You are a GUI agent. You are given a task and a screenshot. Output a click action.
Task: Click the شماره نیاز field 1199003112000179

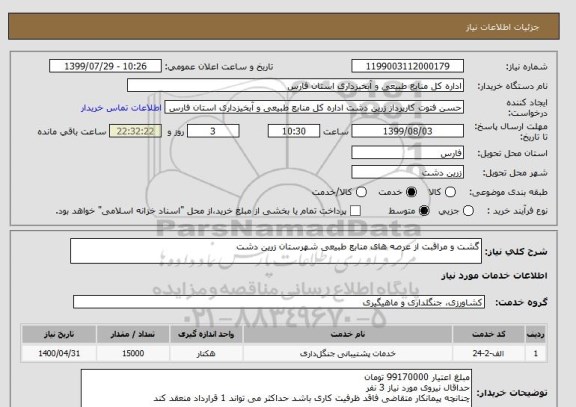407,66
